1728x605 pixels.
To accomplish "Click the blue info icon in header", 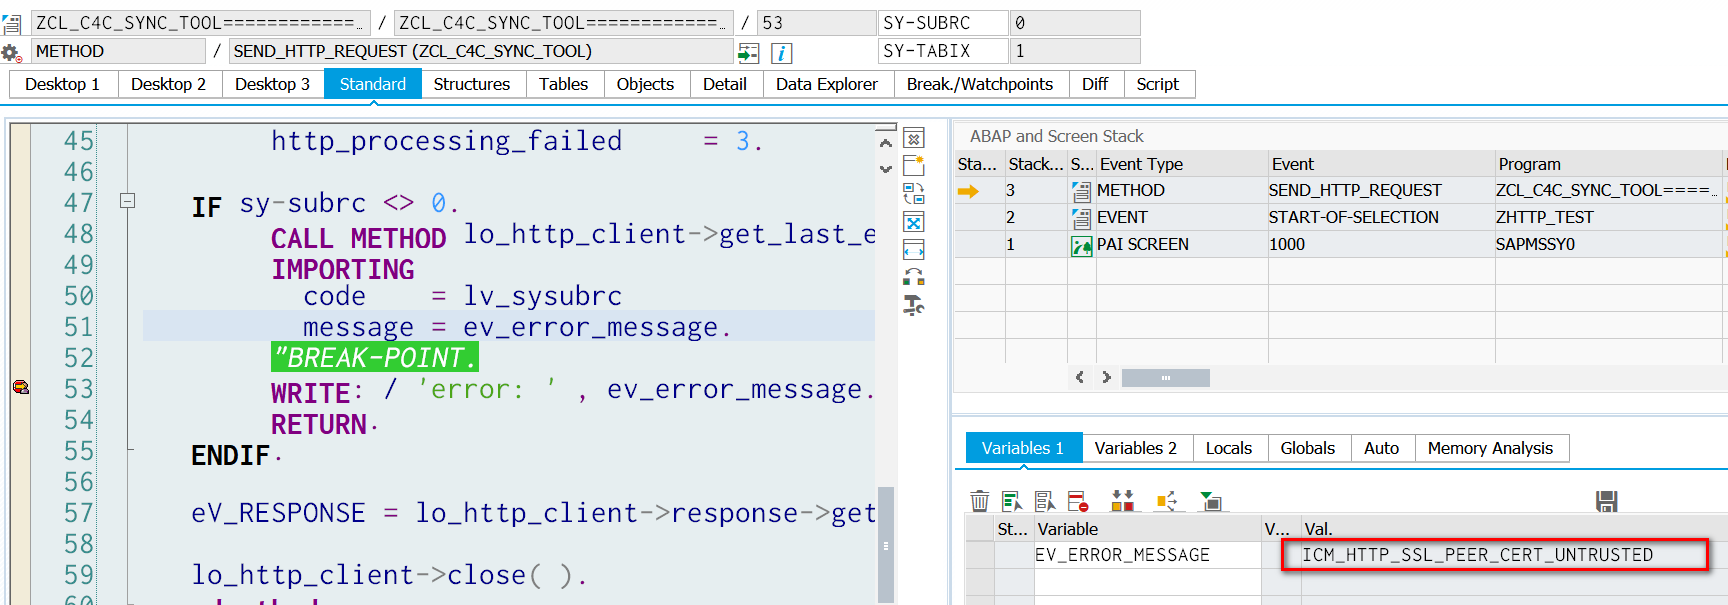I will (x=782, y=52).
